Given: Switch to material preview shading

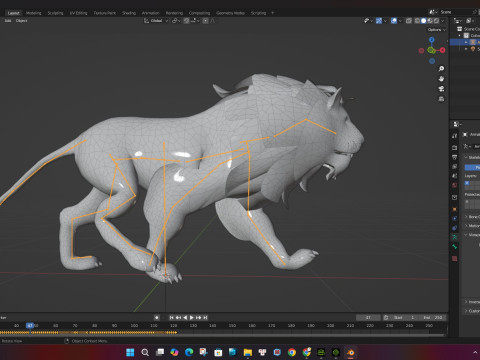Looking at the screenshot, I should point(430,21).
